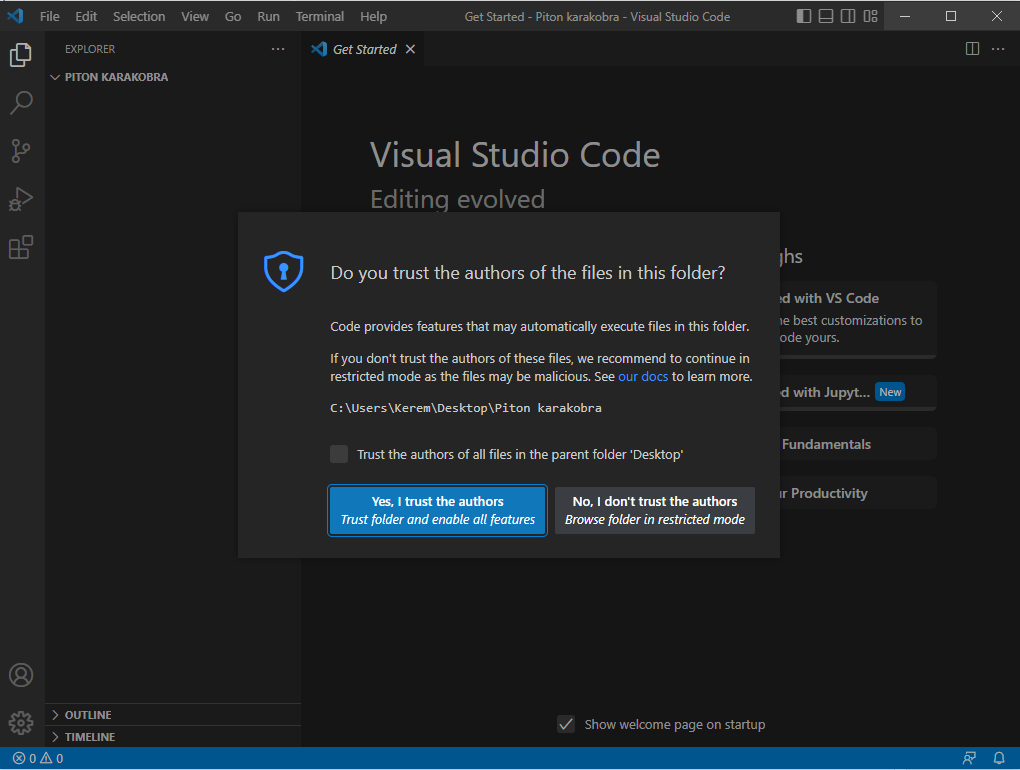Select the Get Started tab
Screen dimensions: 1020x770
pos(363,49)
